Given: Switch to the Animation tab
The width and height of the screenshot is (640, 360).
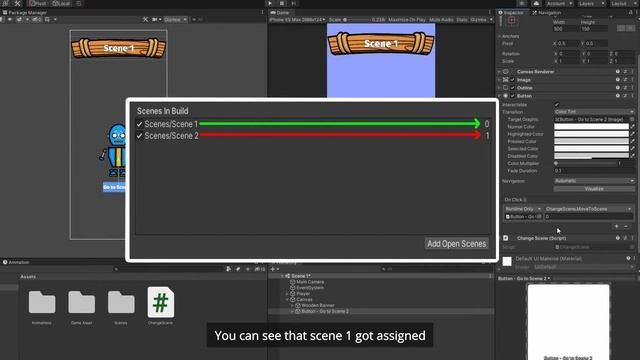Looking at the screenshot, I should [x=16, y=262].
